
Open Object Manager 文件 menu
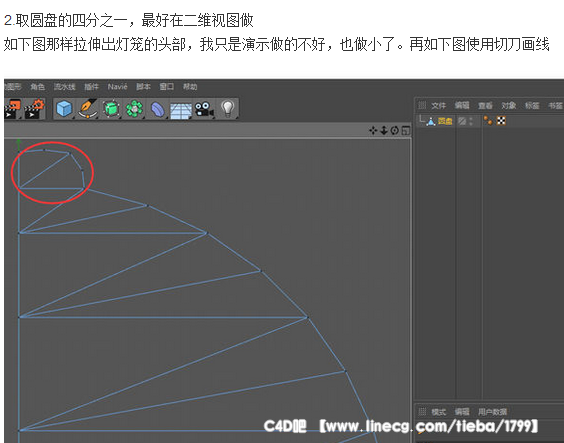coord(438,105)
